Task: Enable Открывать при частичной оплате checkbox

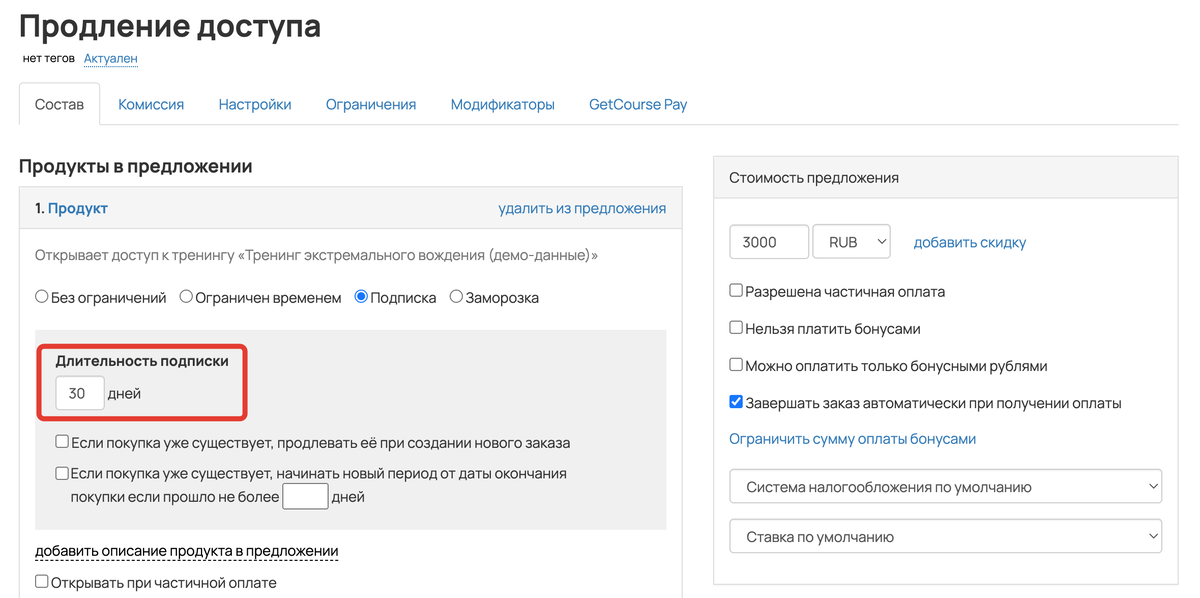Action: pyautogui.click(x=42, y=582)
